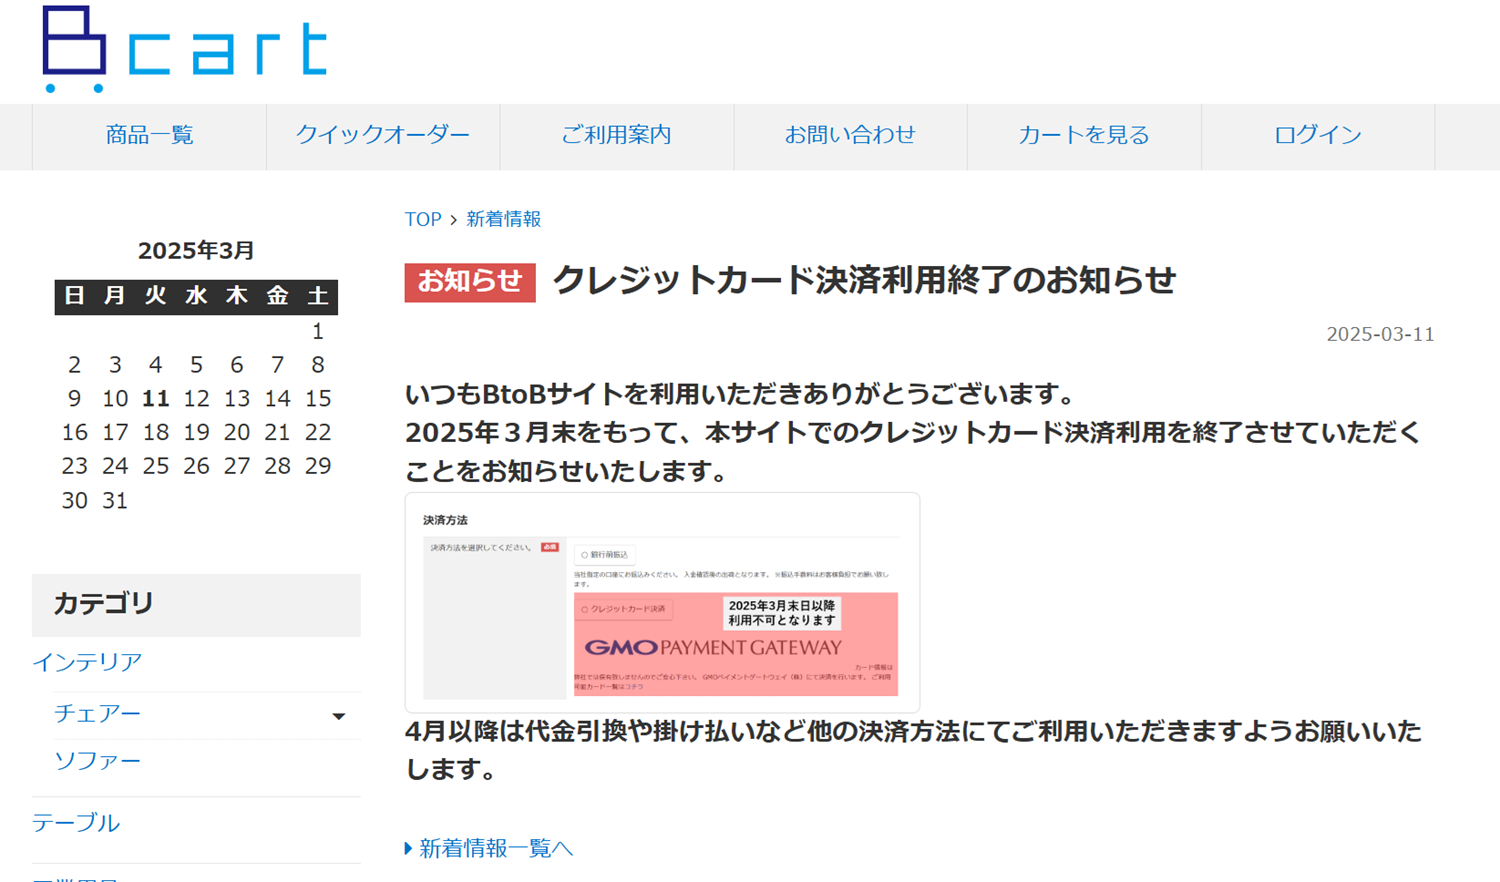The width and height of the screenshot is (1500, 882).
Task: Click the 新着情報 breadcrumb link
Action: 503,219
